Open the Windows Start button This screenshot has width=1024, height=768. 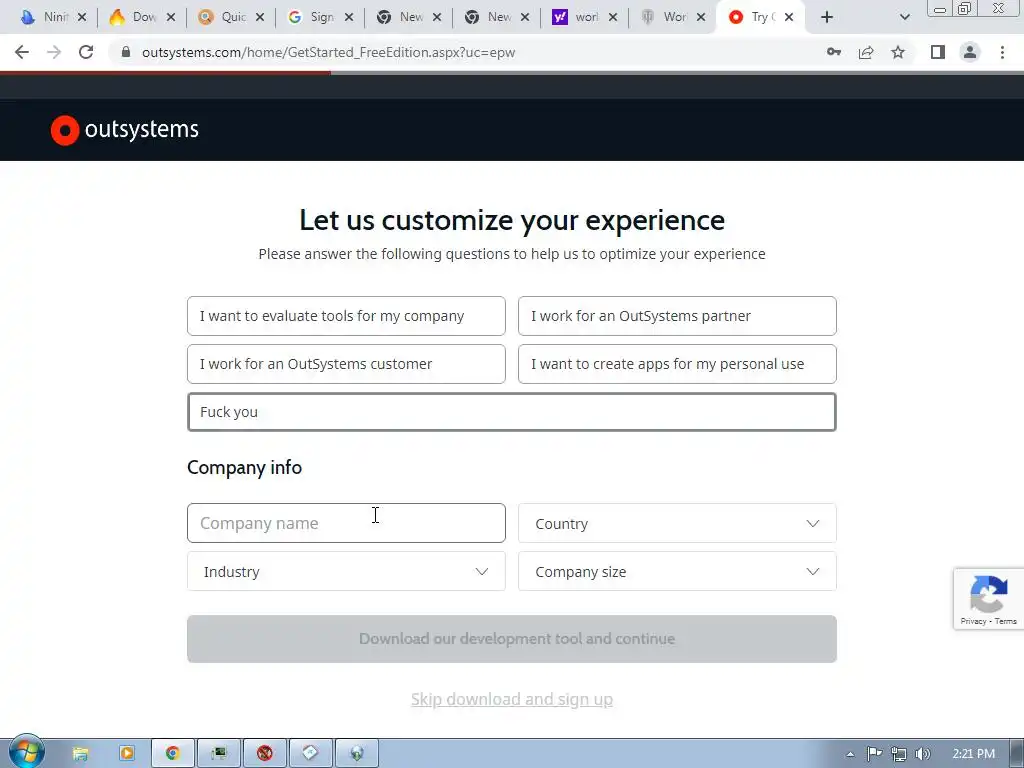point(27,752)
